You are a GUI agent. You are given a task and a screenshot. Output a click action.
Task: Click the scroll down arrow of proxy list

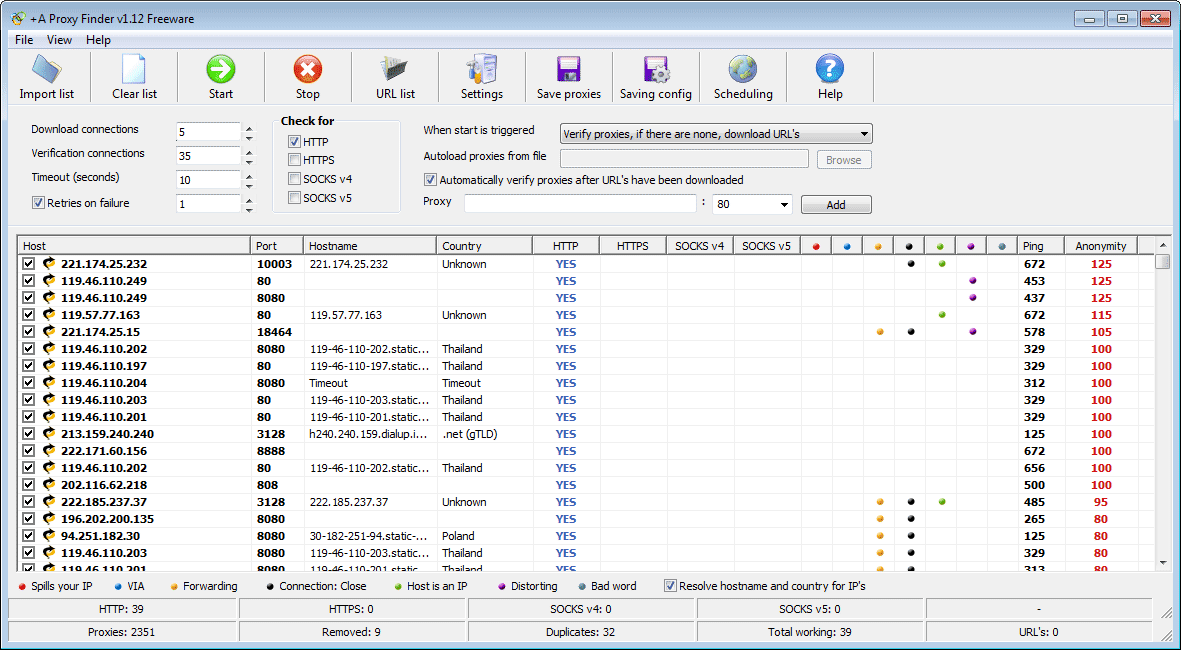pos(1163,562)
